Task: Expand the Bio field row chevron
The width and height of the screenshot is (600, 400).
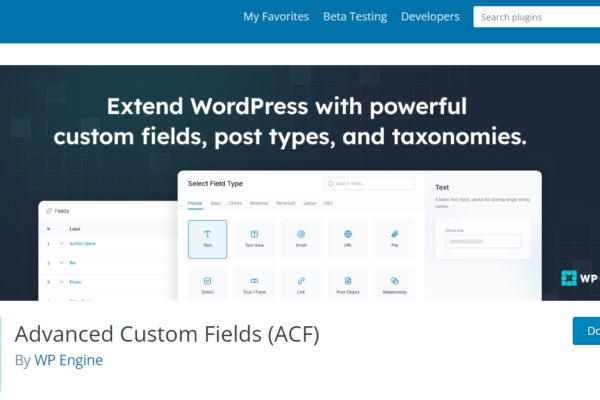Action: coord(60,262)
